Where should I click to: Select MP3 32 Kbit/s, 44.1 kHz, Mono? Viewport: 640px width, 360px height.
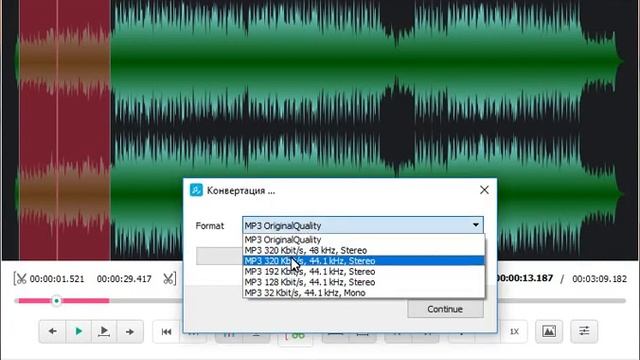point(364,293)
